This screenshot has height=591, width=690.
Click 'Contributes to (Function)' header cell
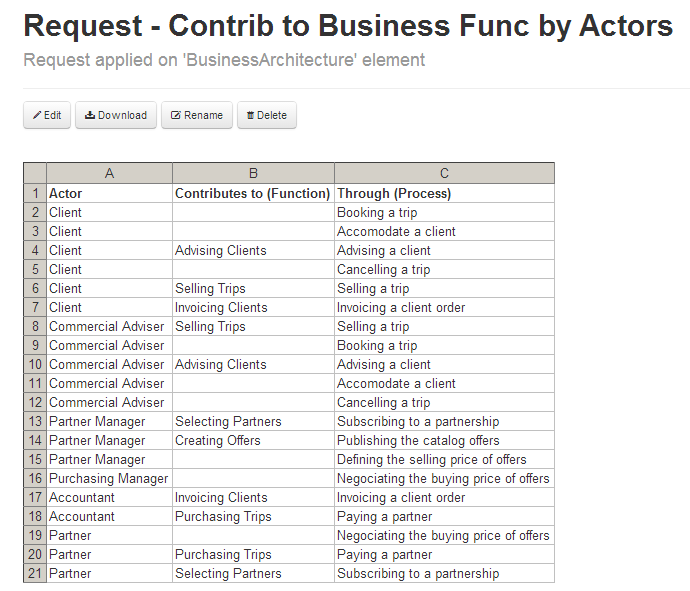253,193
